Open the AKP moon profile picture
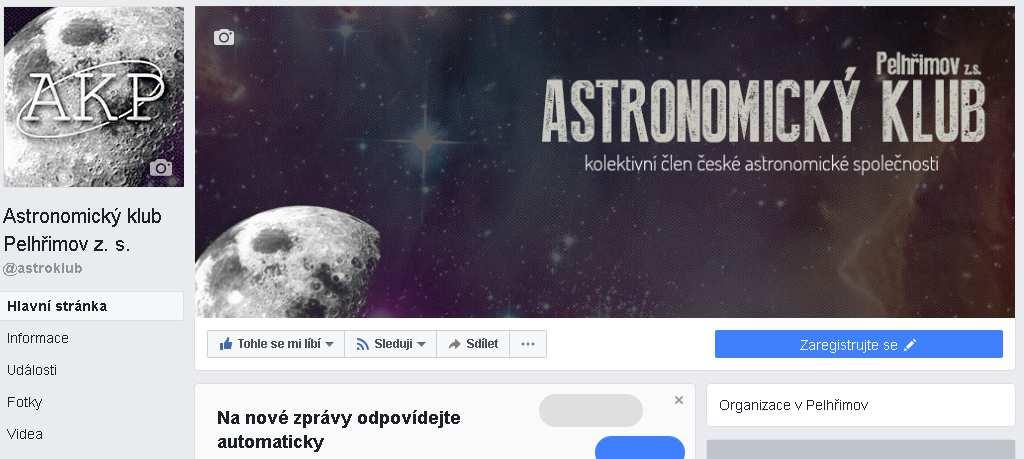Screen dimensions: 1024x459 [94, 97]
